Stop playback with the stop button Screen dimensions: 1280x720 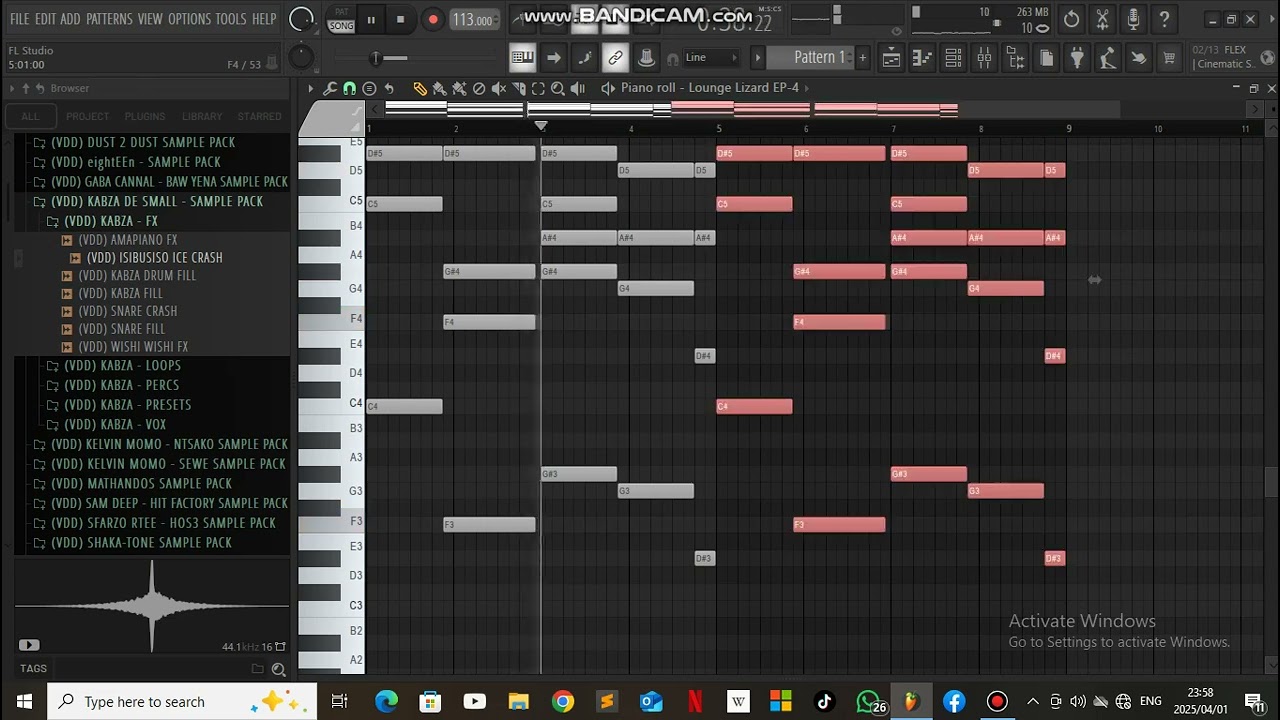tap(401, 19)
